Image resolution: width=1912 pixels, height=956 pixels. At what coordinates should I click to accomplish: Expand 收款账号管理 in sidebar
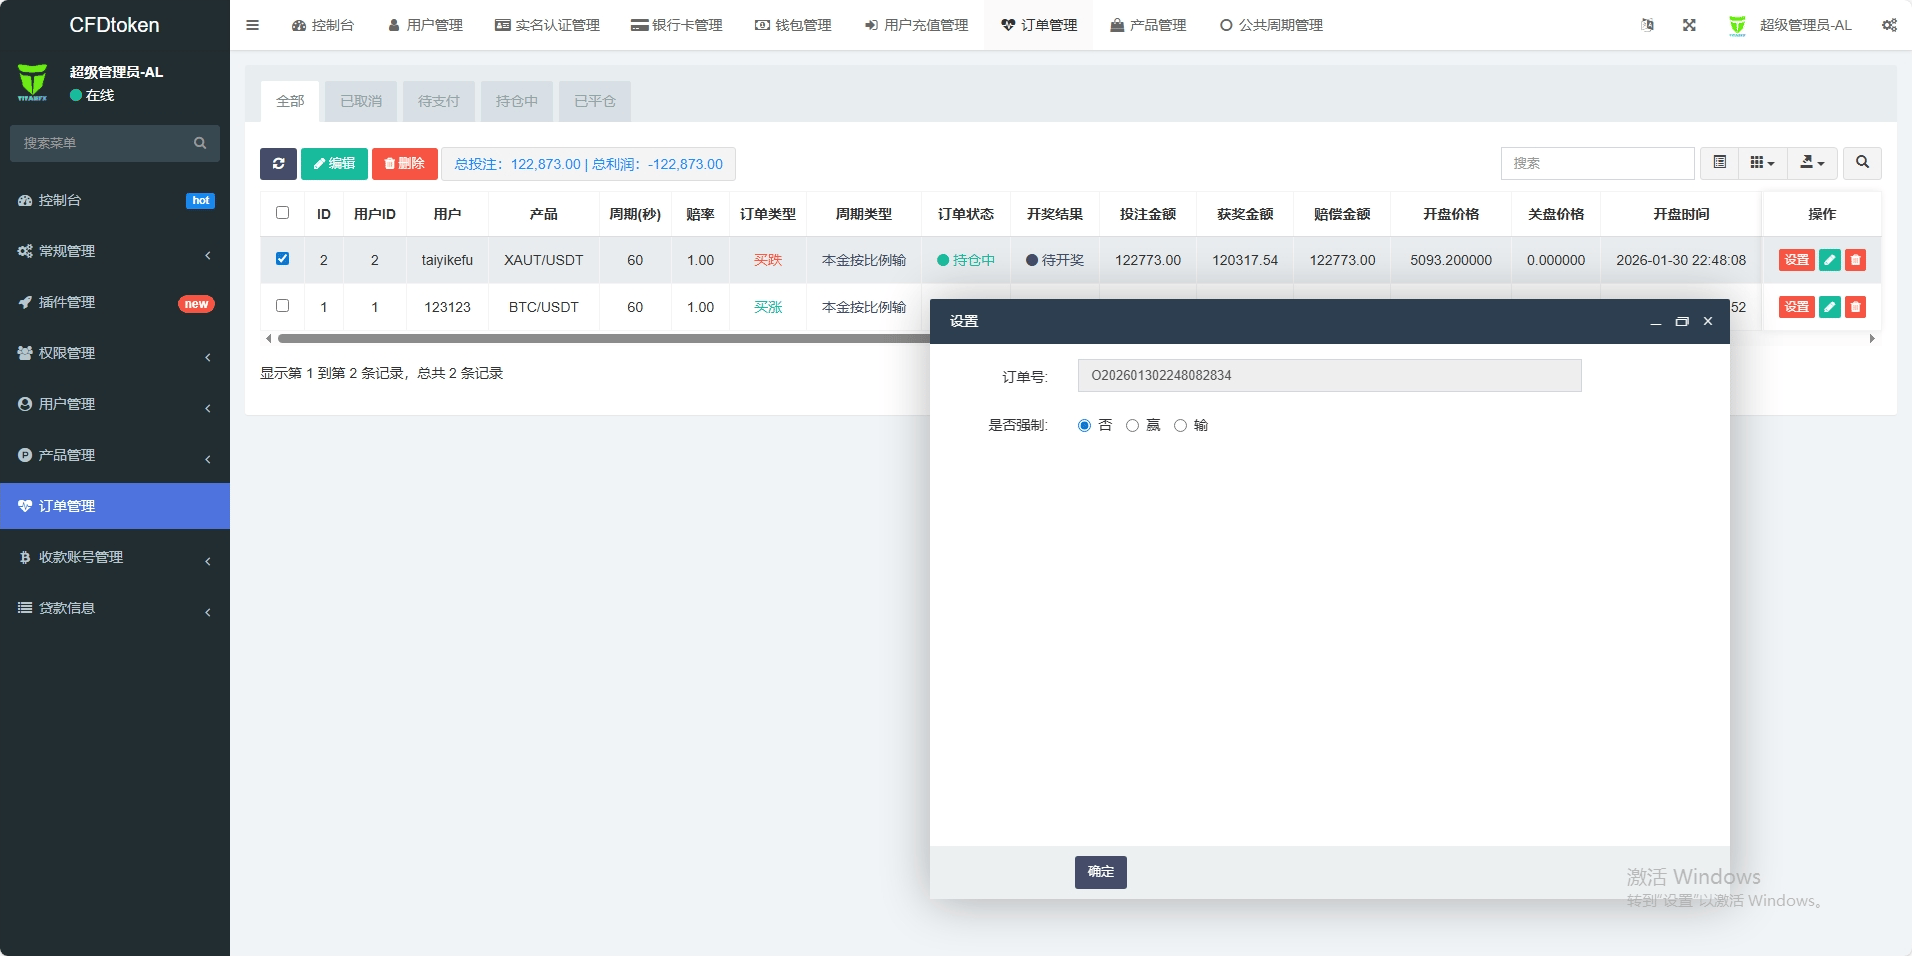tap(115, 557)
